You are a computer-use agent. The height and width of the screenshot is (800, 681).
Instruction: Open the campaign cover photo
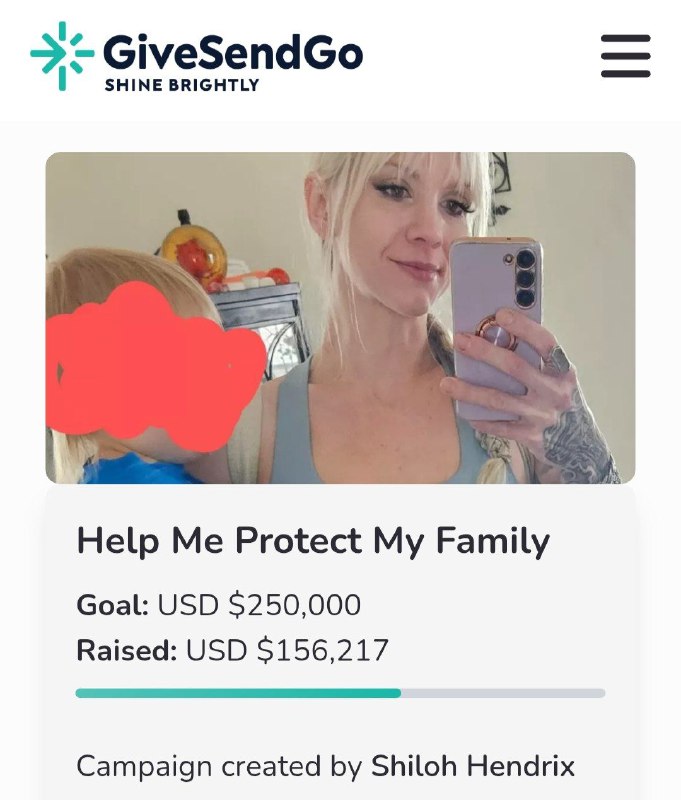[340, 317]
